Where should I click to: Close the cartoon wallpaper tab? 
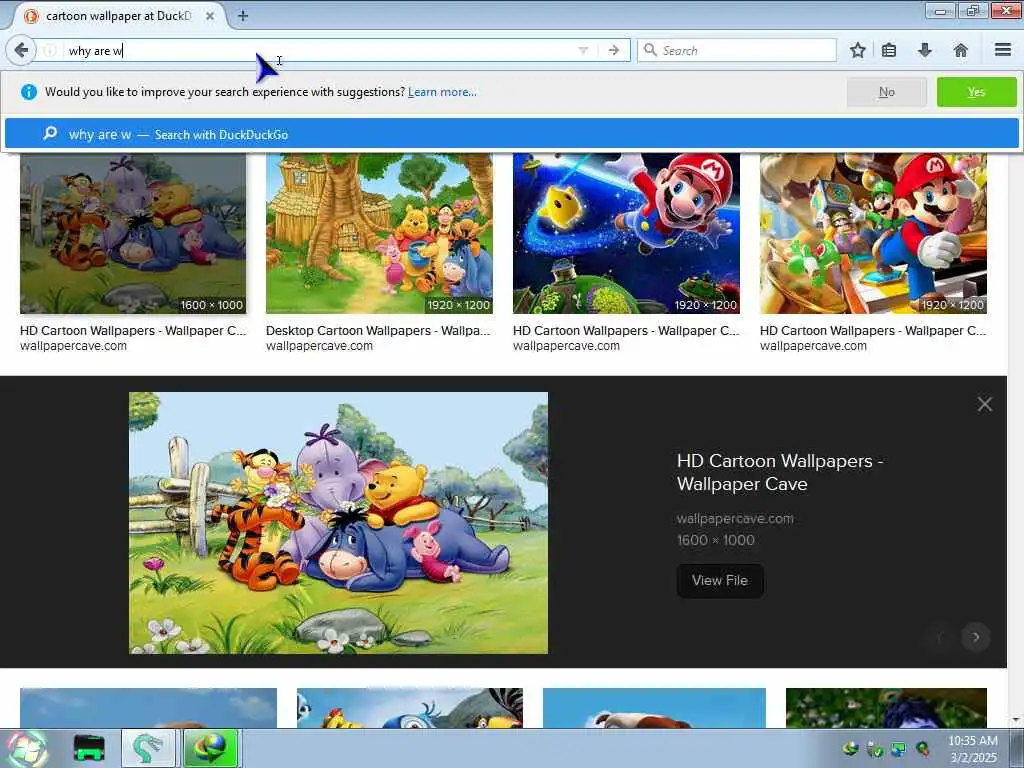click(x=210, y=16)
